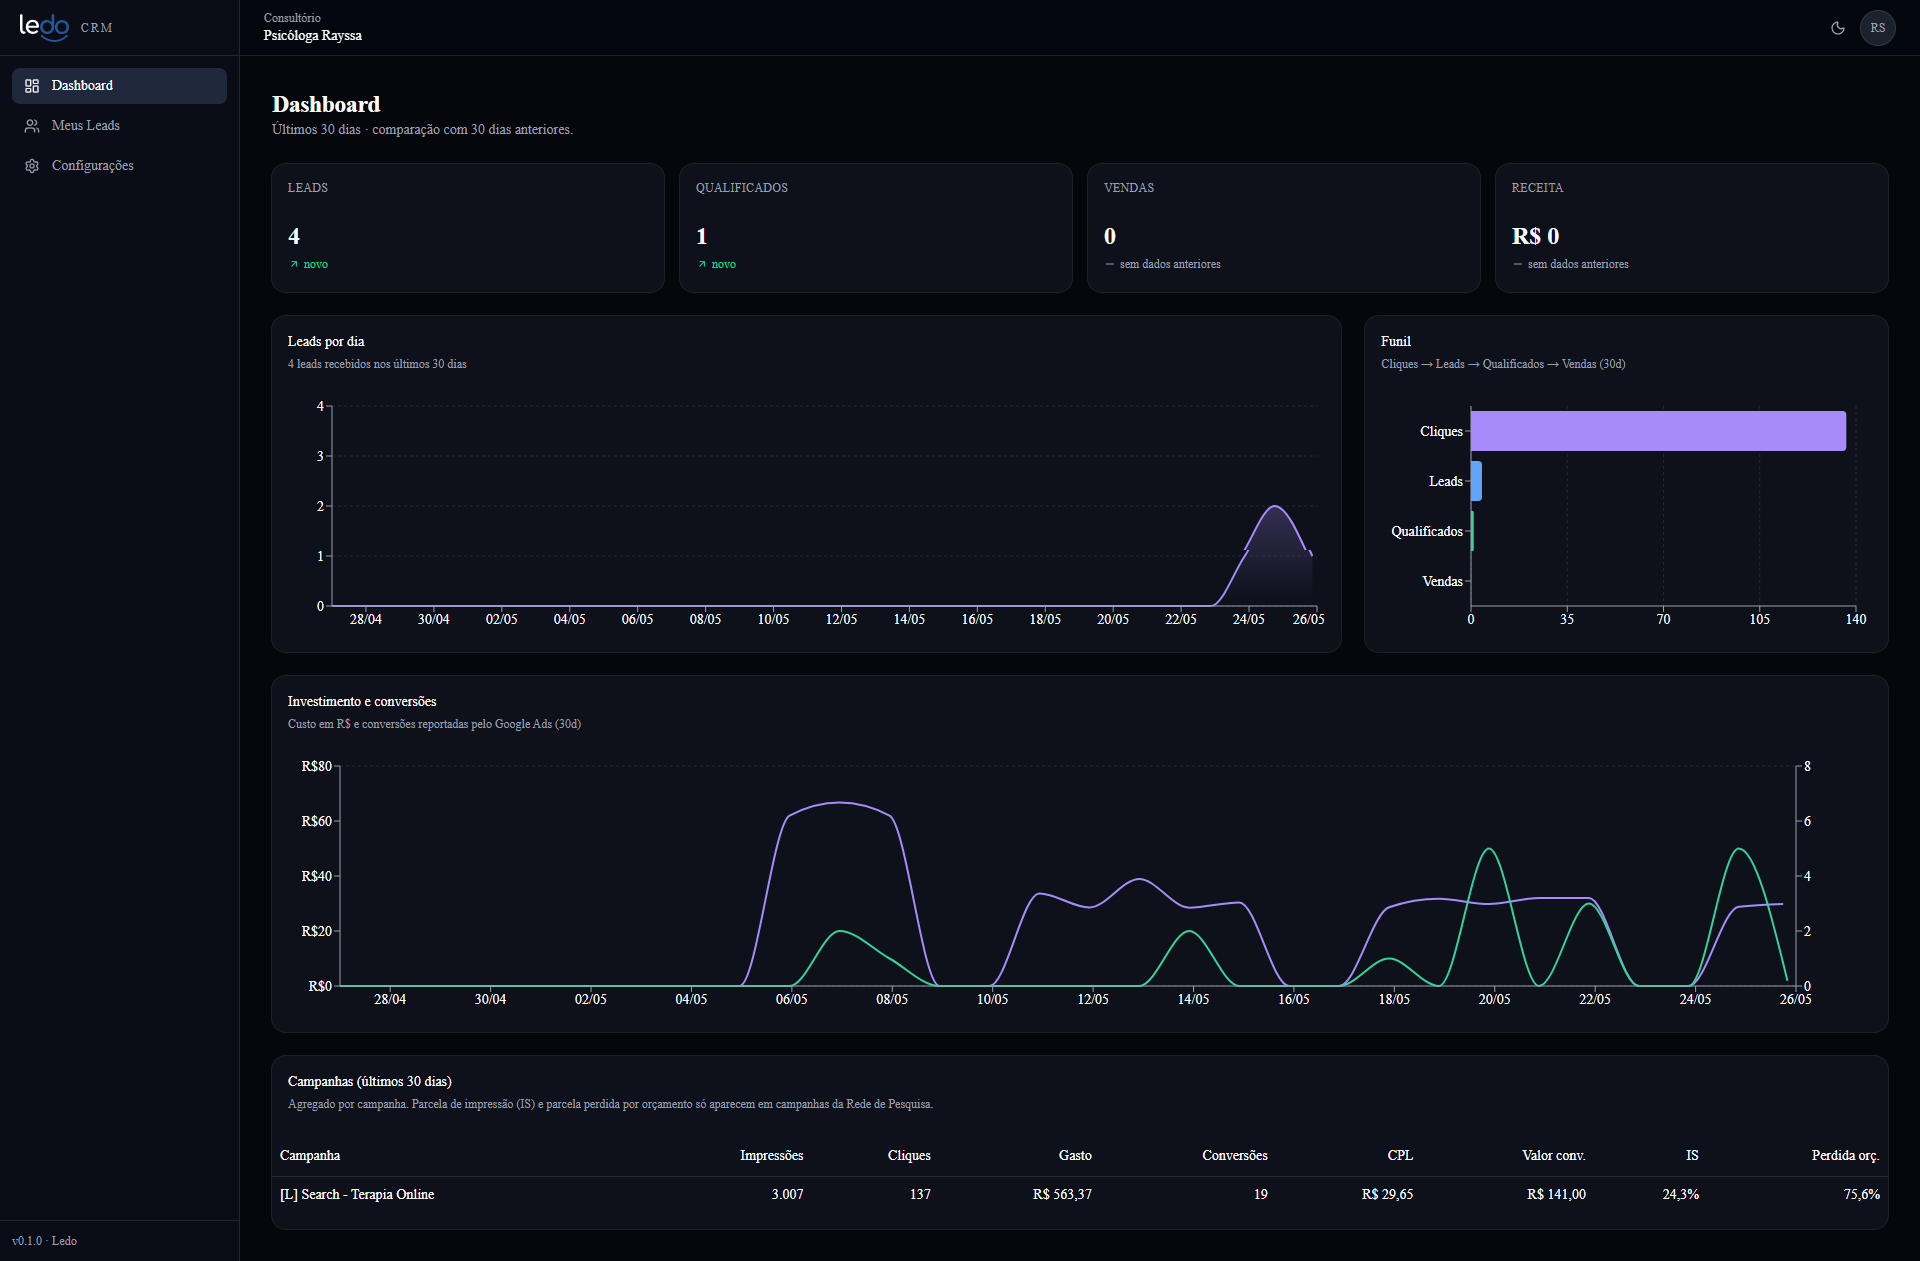Click the Gasto column header

pyautogui.click(x=1075, y=1155)
